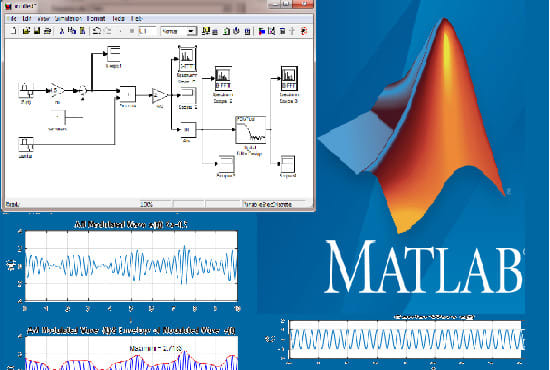This screenshot has width=550, height=370.
Task: Select the Abs block feeding the filter
Action: [188, 130]
